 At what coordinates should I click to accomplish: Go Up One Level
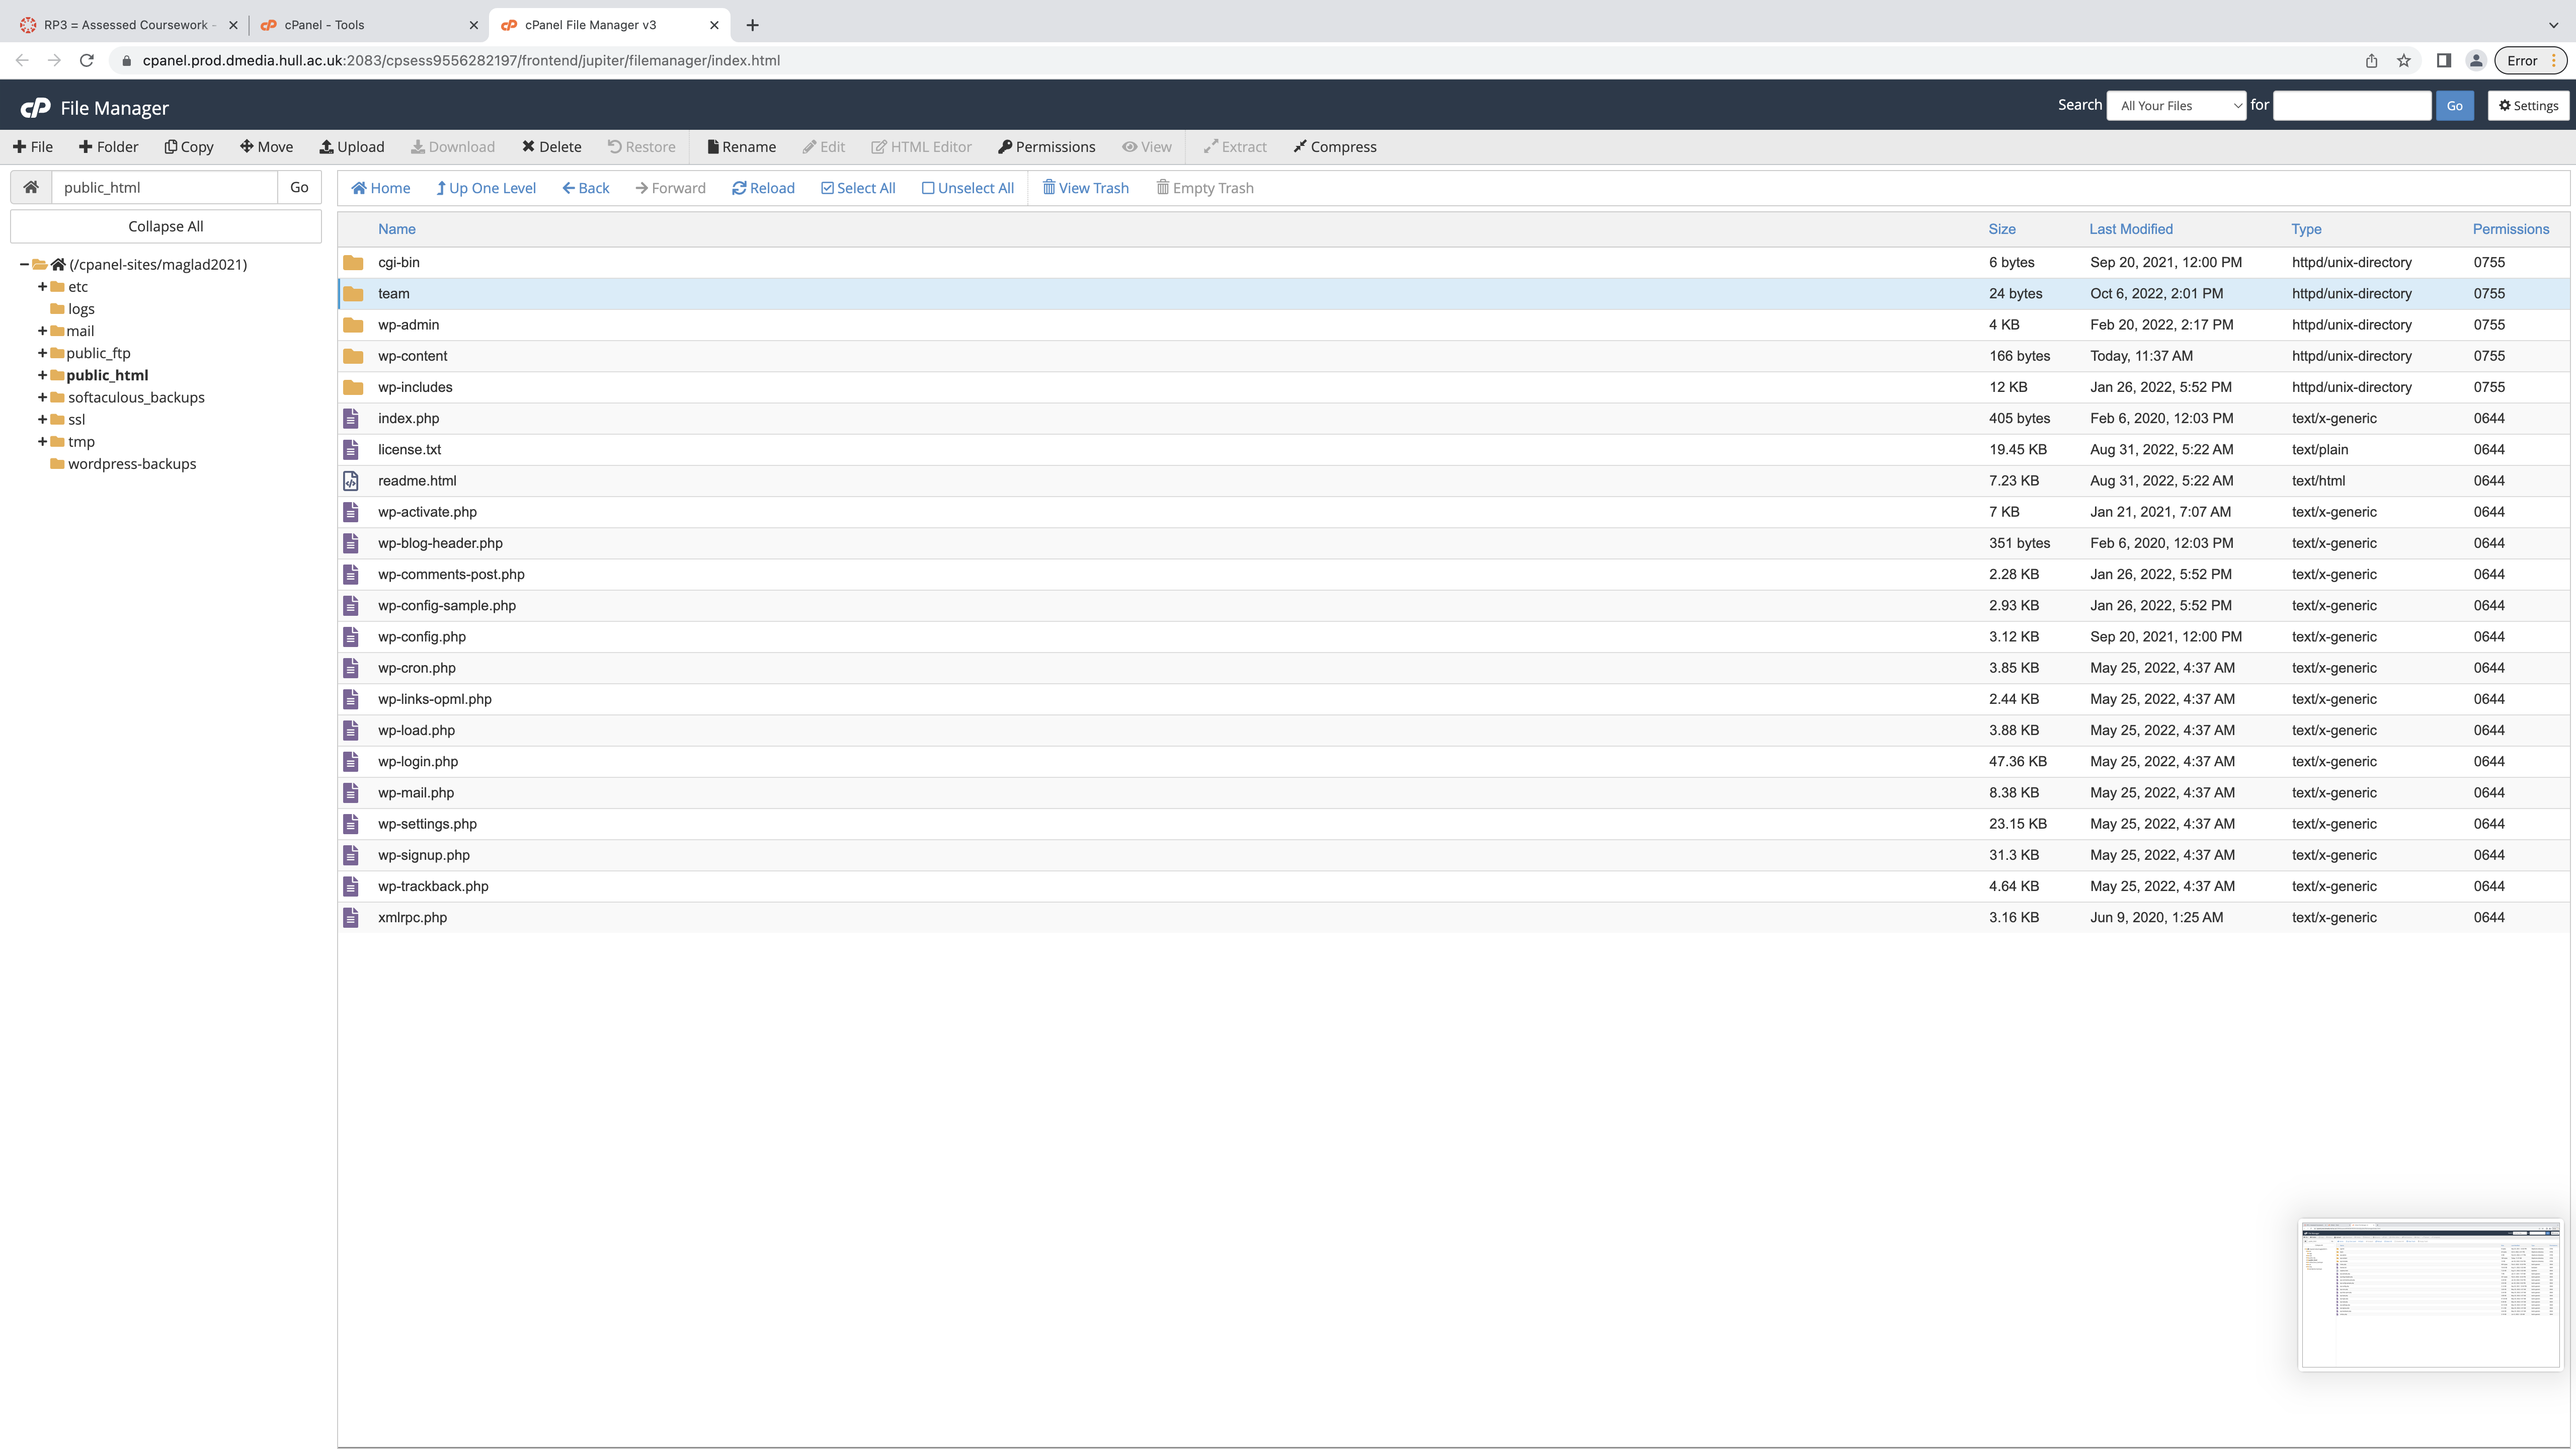click(x=486, y=188)
